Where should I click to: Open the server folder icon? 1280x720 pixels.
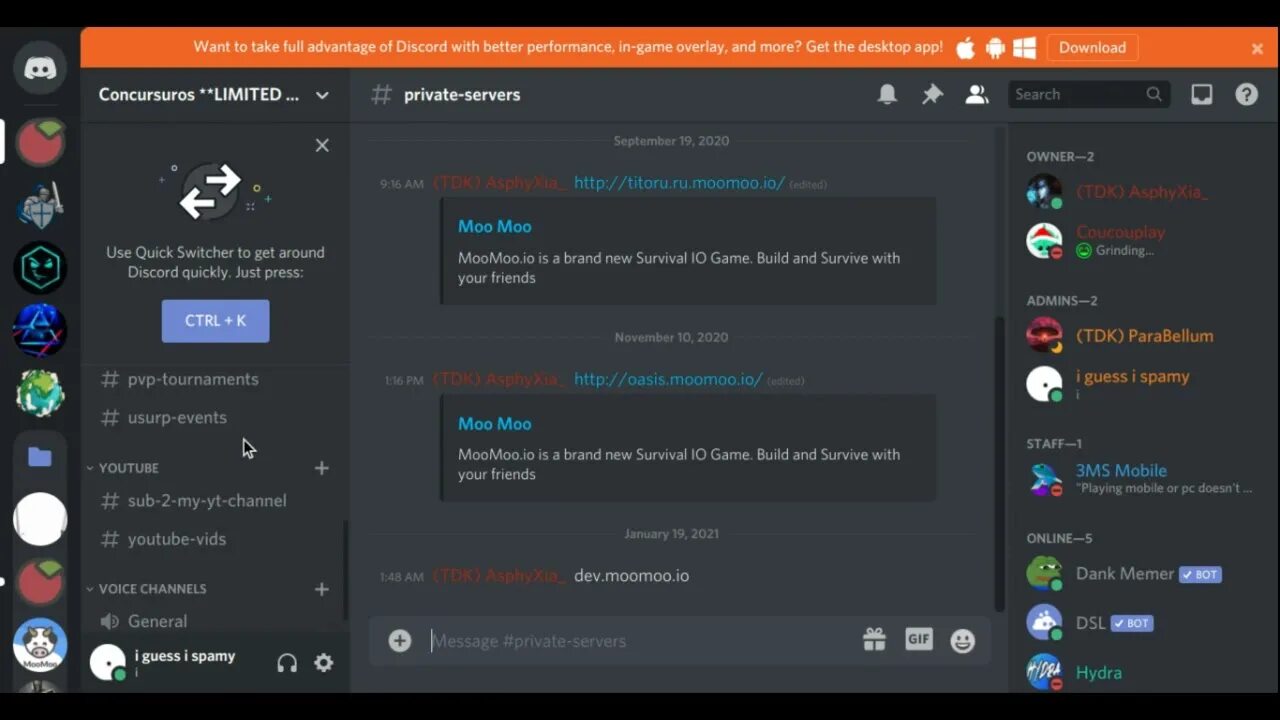[x=40, y=457]
